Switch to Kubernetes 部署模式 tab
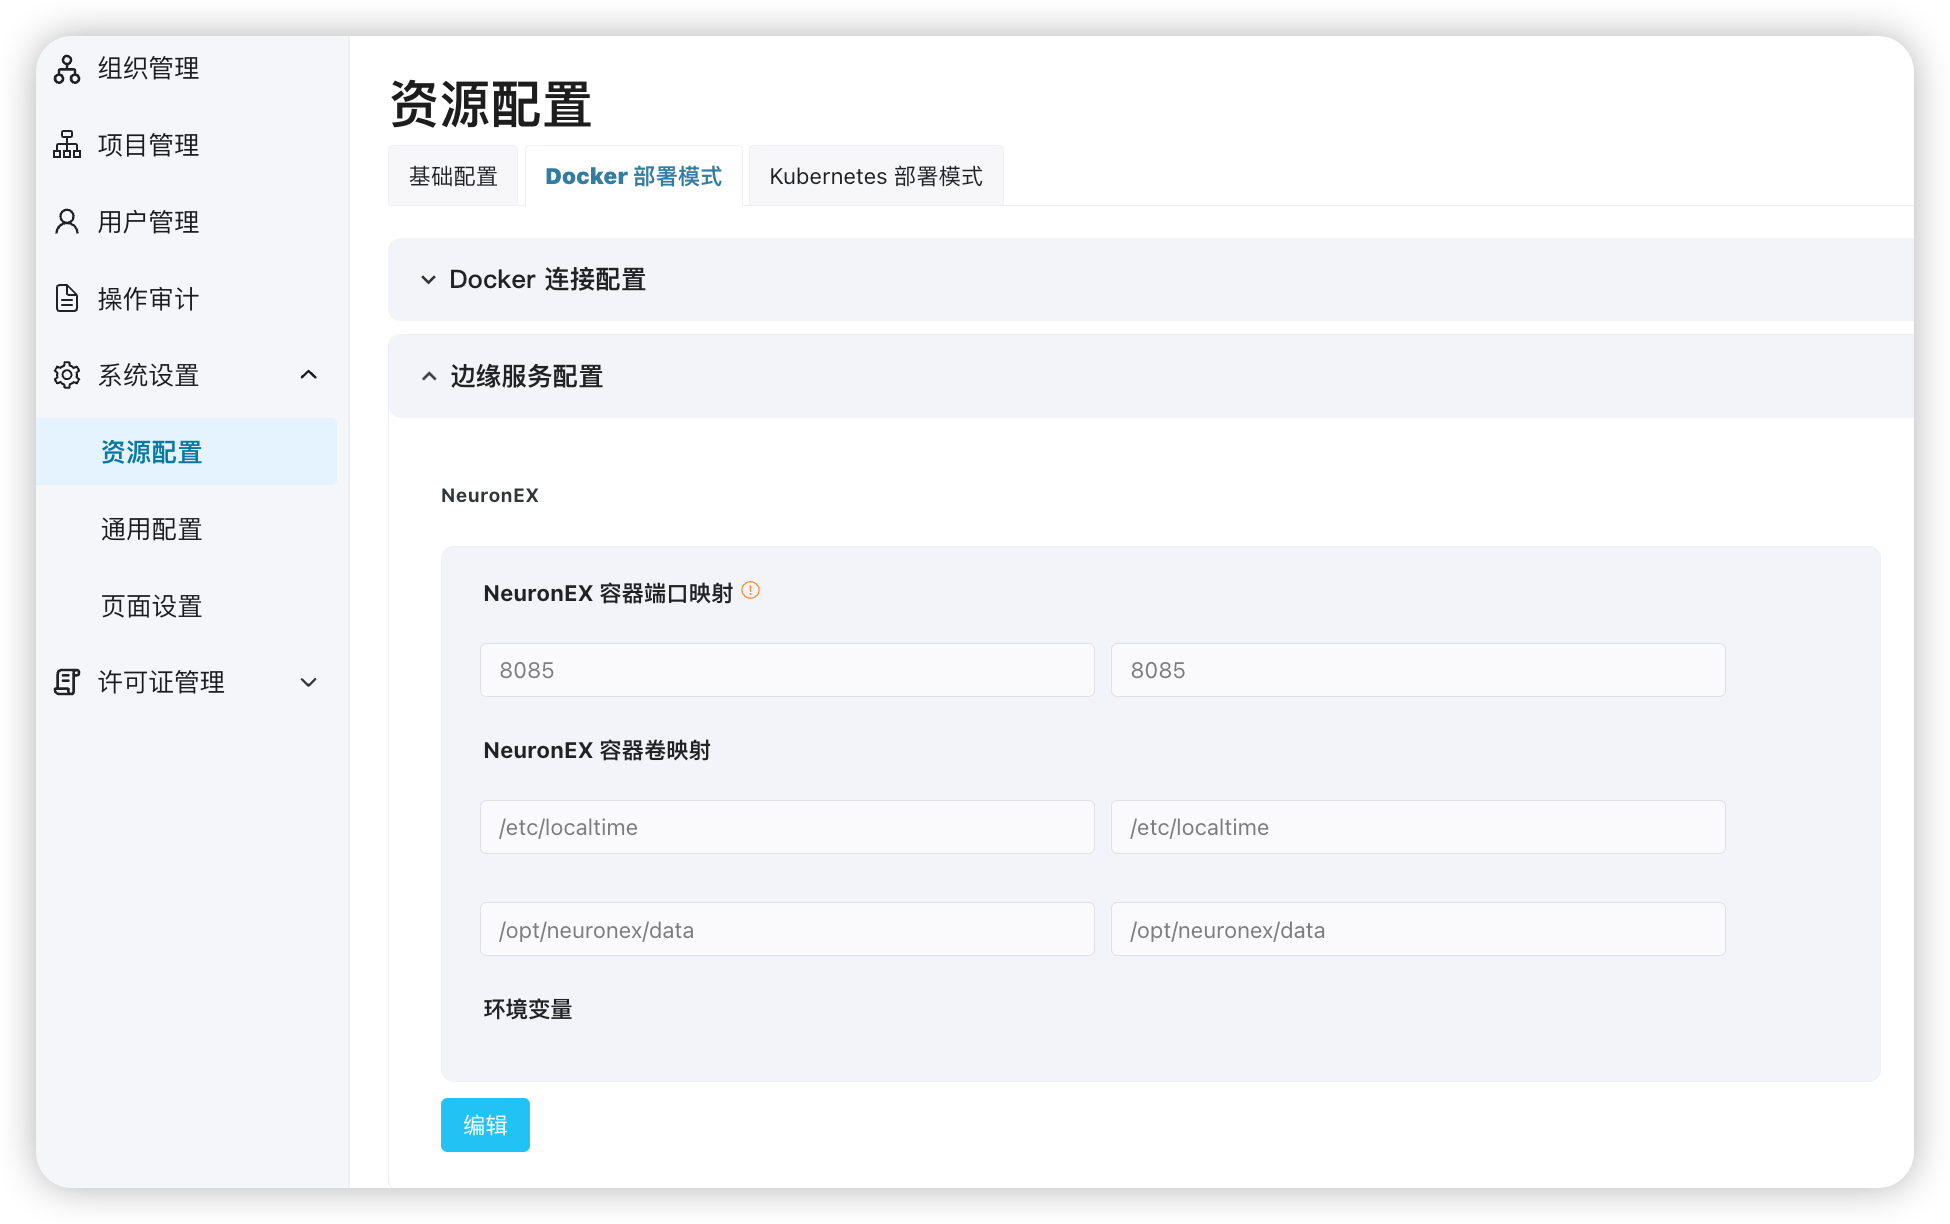Screen dimensions: 1950x1224 (875, 177)
